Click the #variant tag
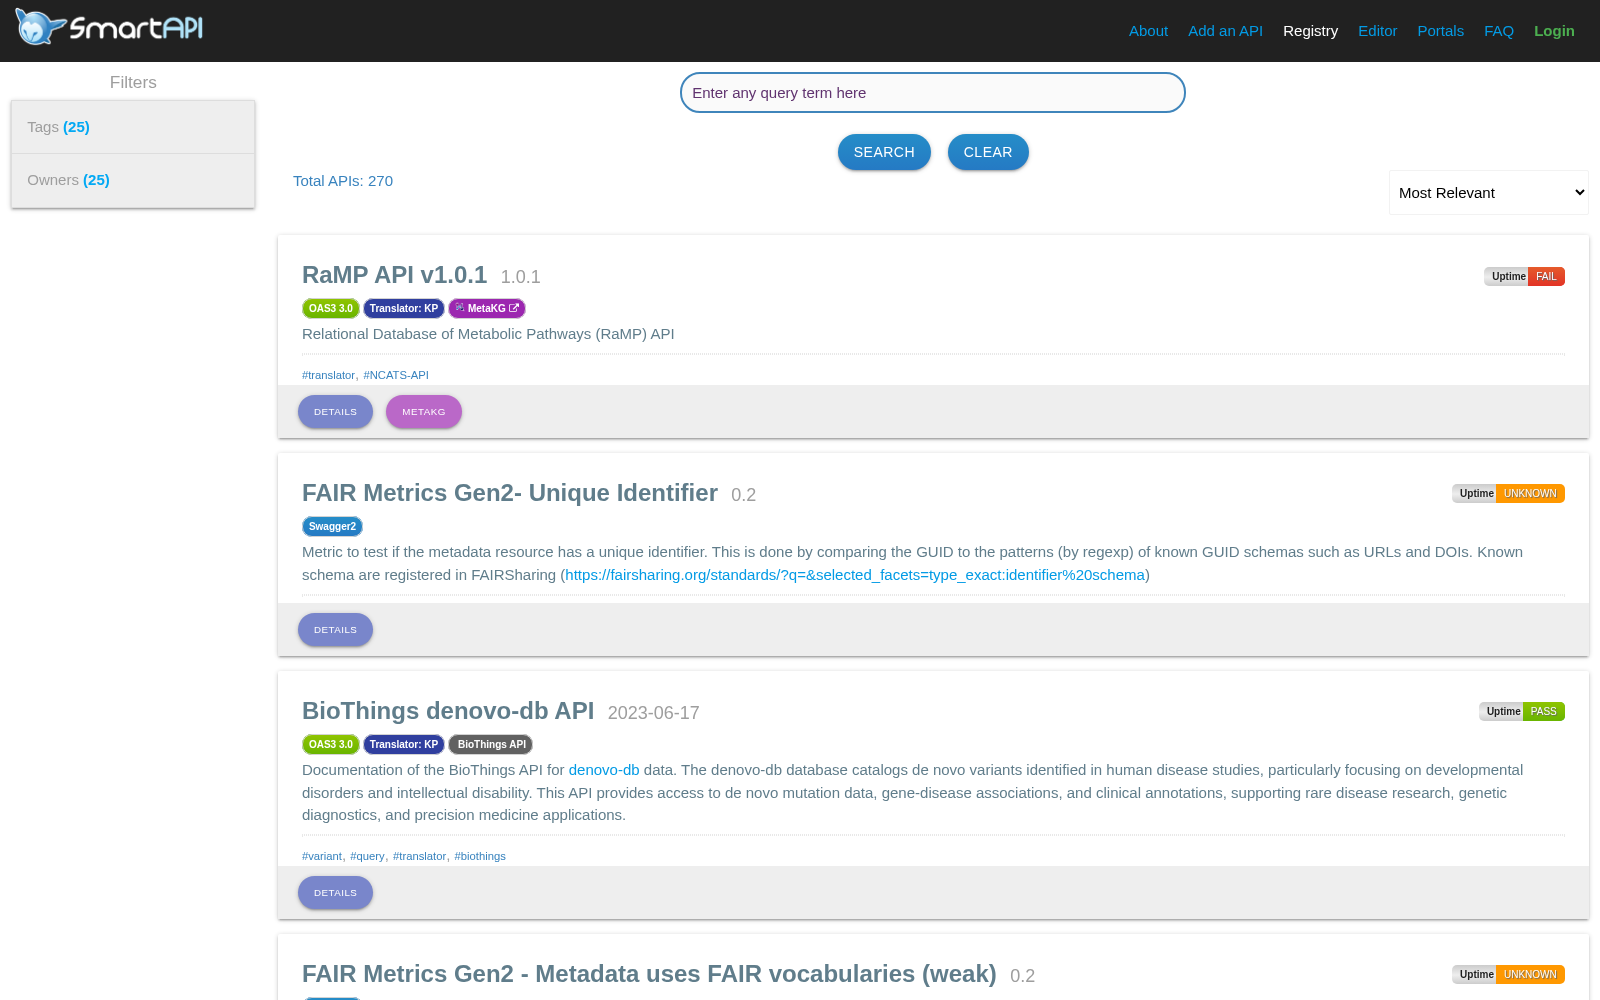 click(x=322, y=856)
